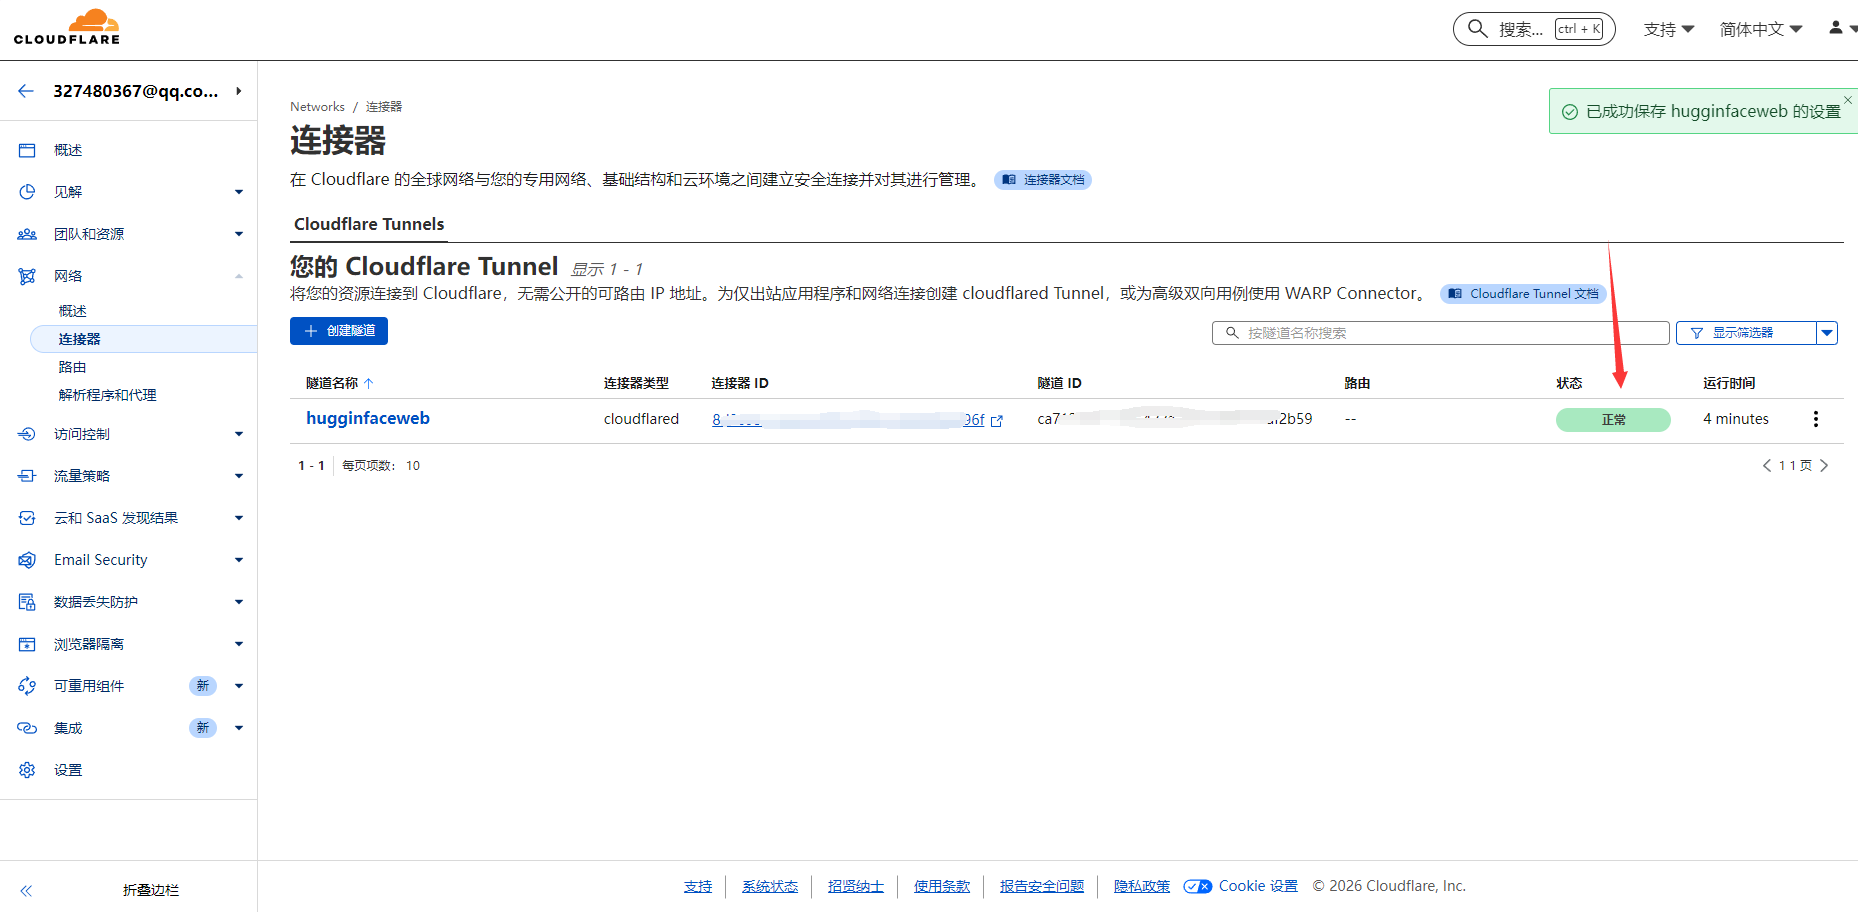Go to next page arrow
The height and width of the screenshot is (912, 1858).
(x=1824, y=465)
